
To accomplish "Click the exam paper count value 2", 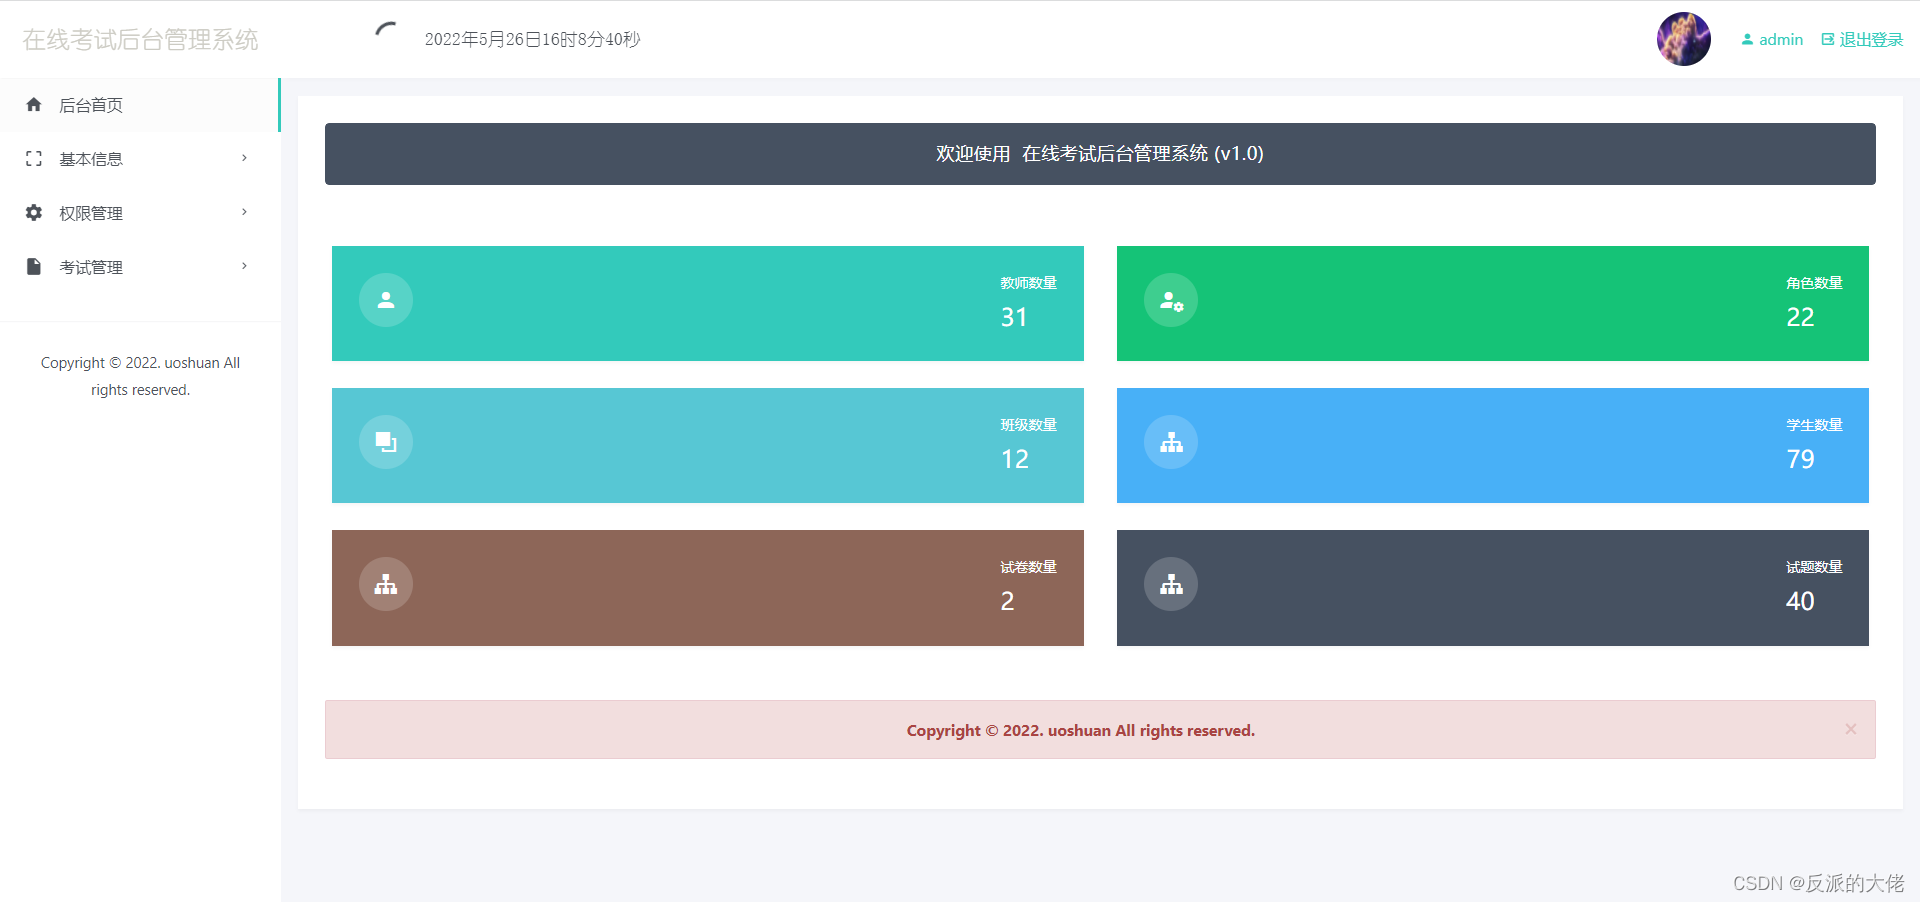I will (1007, 601).
